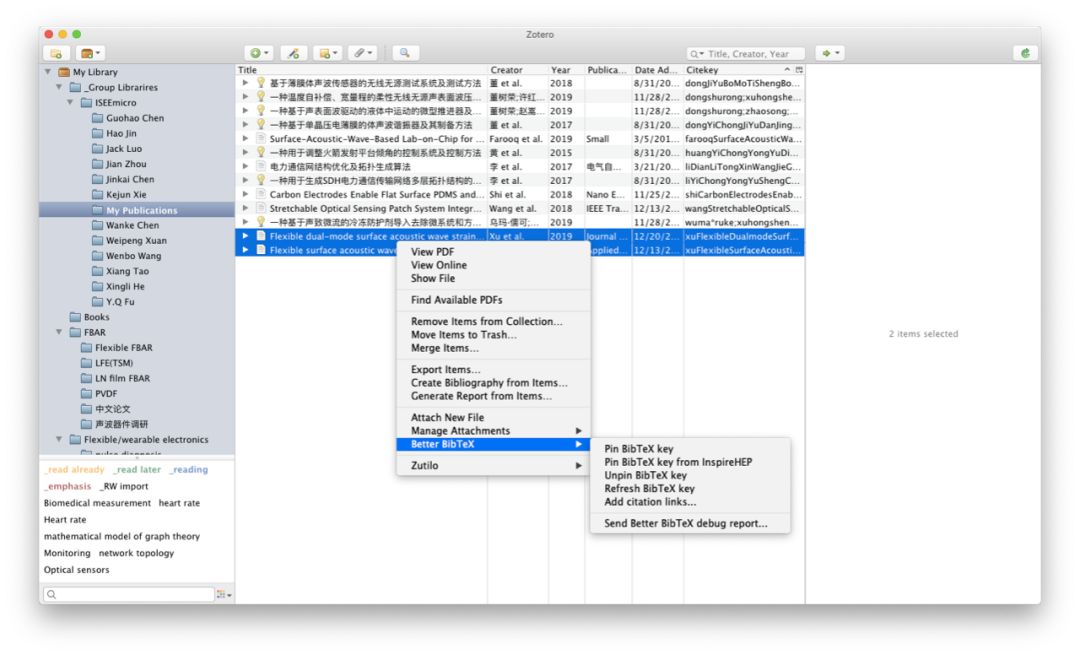Viewport: 1080px width, 655px height.
Task: Expand the Carbon Electrodes item row
Action: 245,194
